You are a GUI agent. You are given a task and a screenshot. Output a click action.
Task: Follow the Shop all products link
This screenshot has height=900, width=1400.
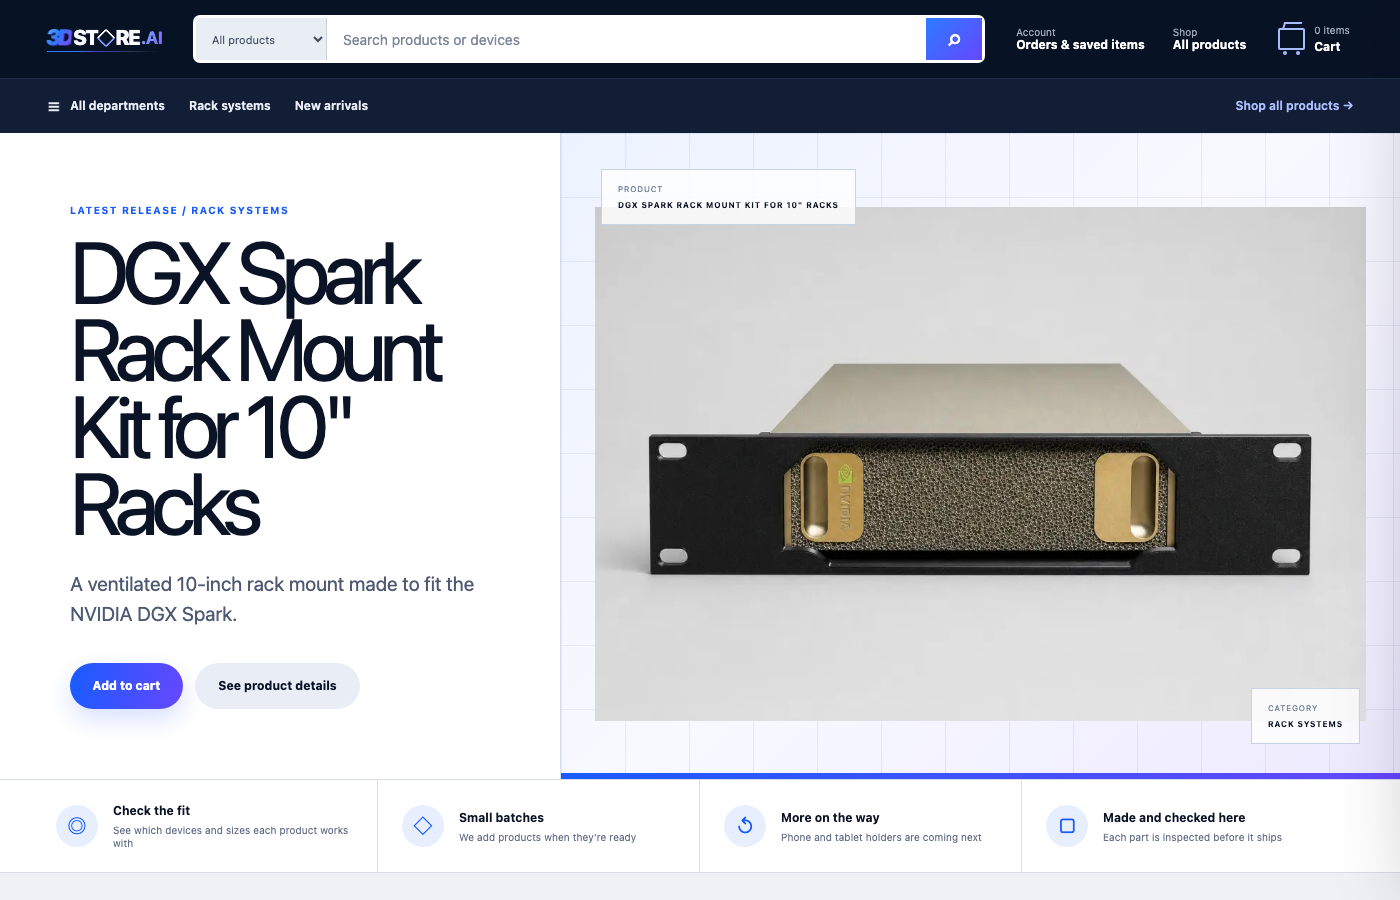click(x=1294, y=106)
